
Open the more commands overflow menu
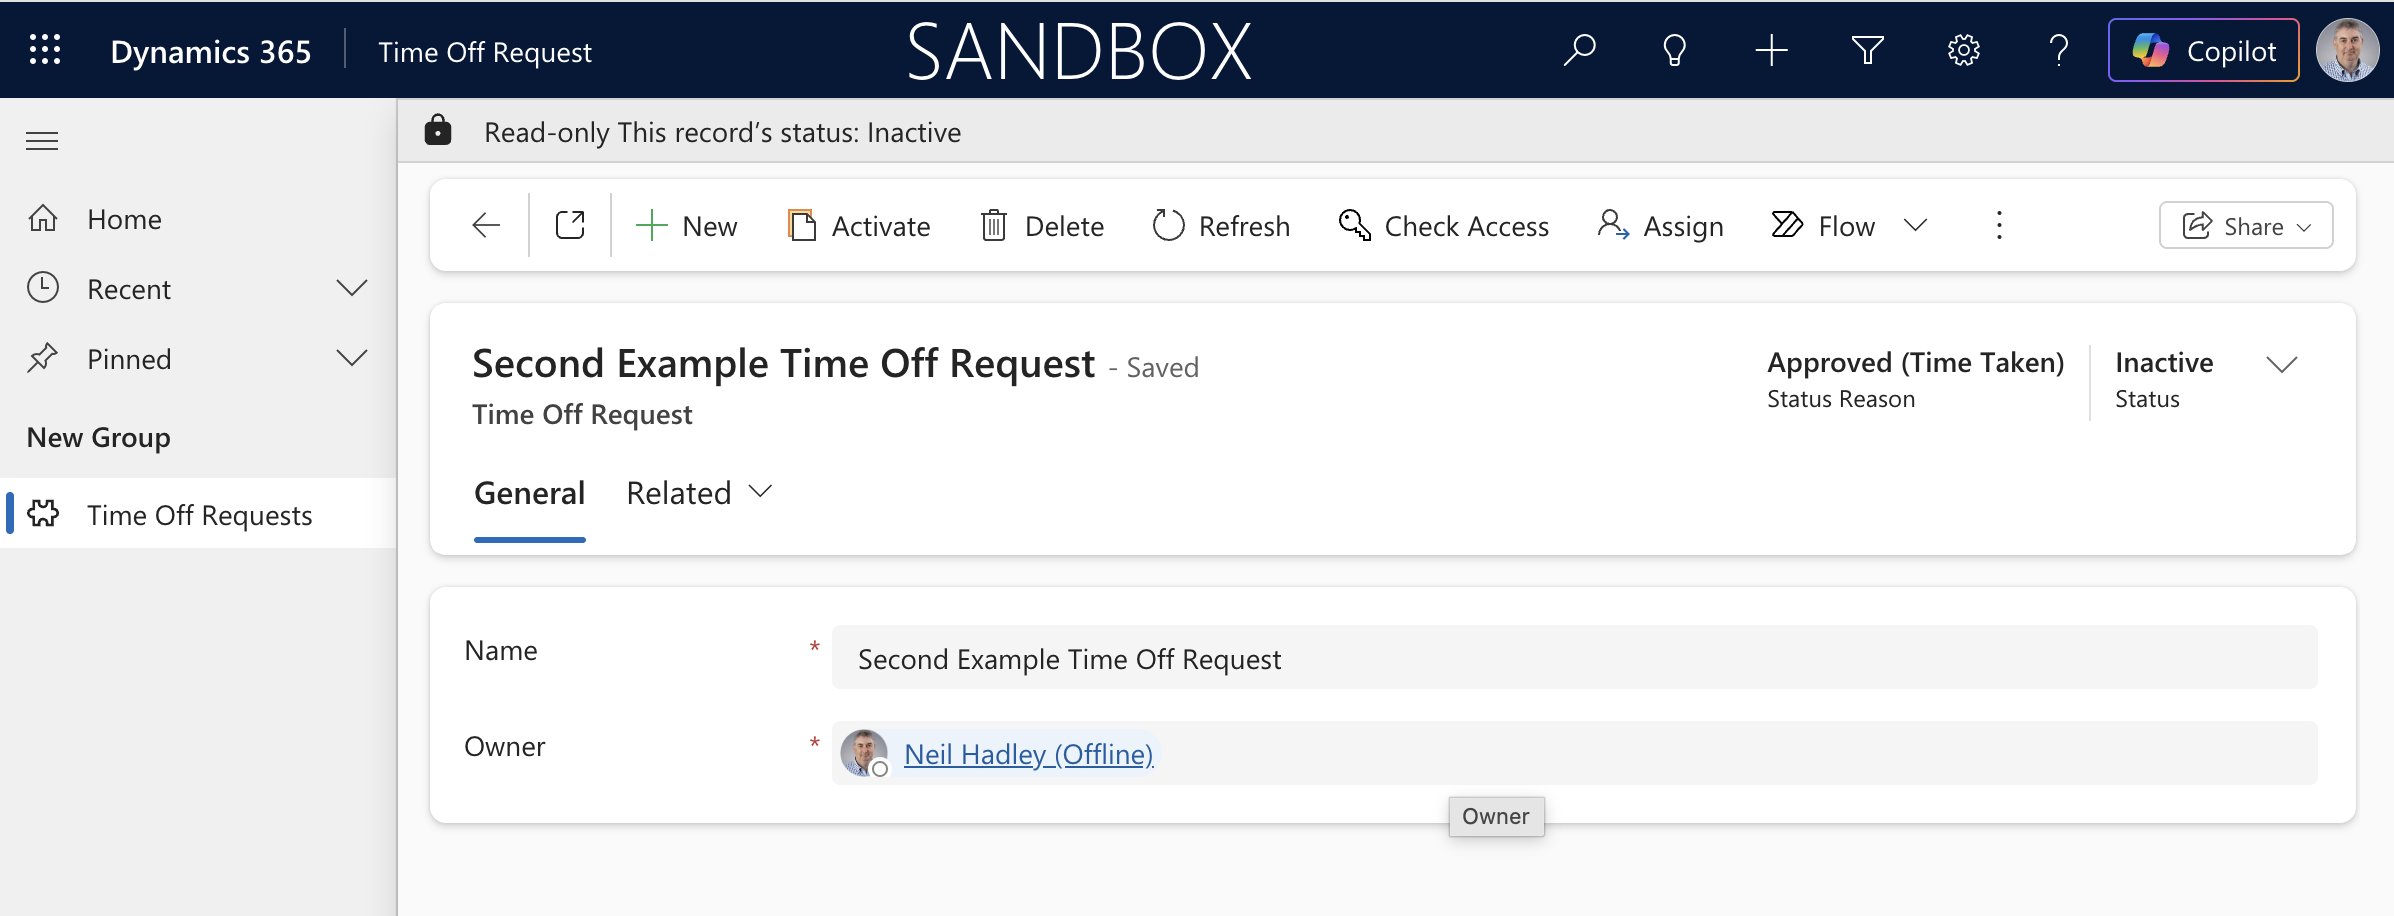[1999, 225]
